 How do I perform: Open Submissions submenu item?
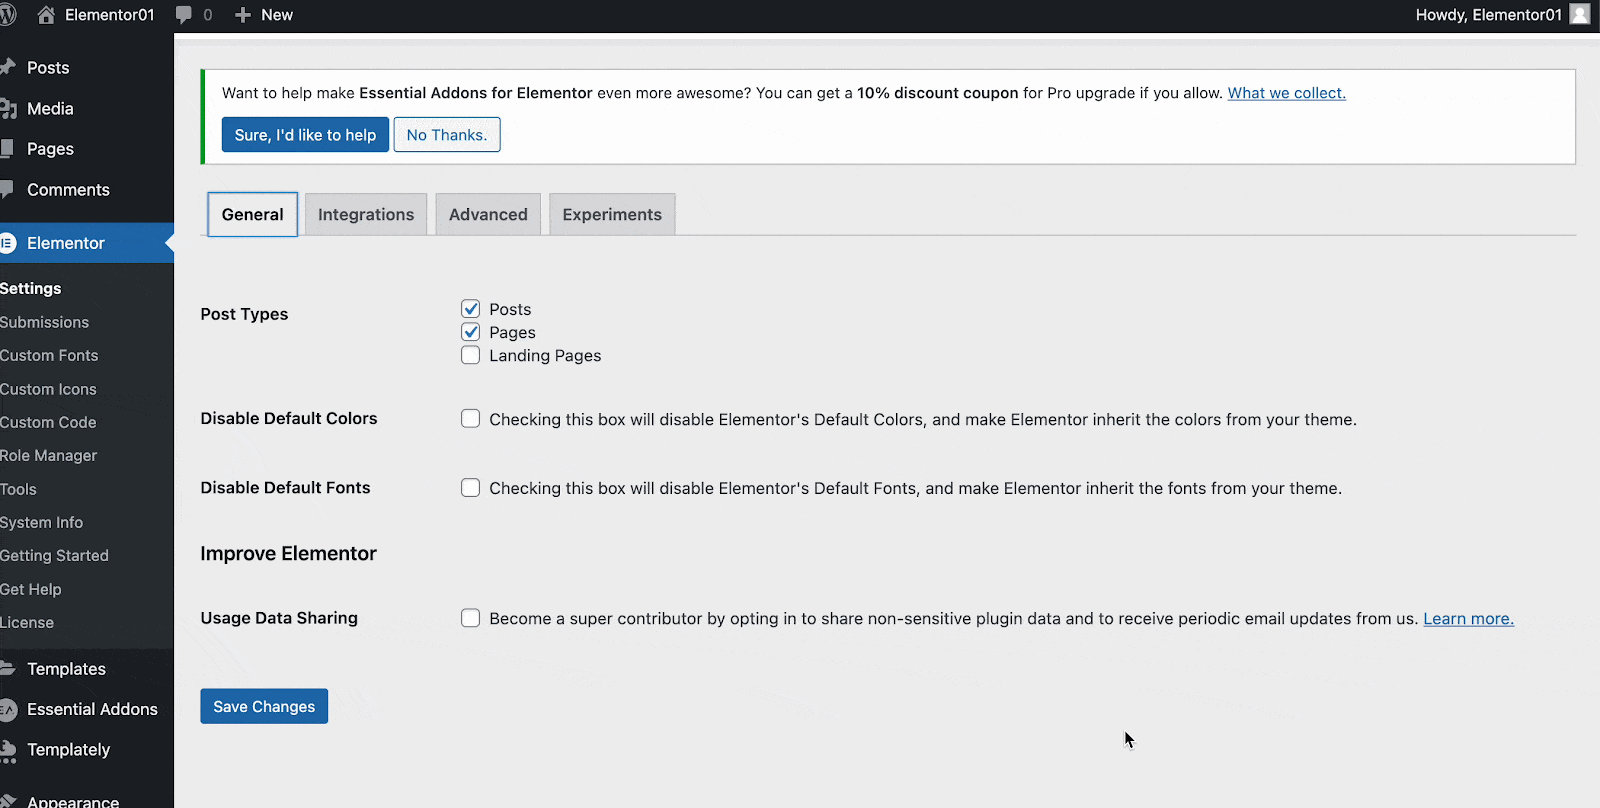click(44, 322)
